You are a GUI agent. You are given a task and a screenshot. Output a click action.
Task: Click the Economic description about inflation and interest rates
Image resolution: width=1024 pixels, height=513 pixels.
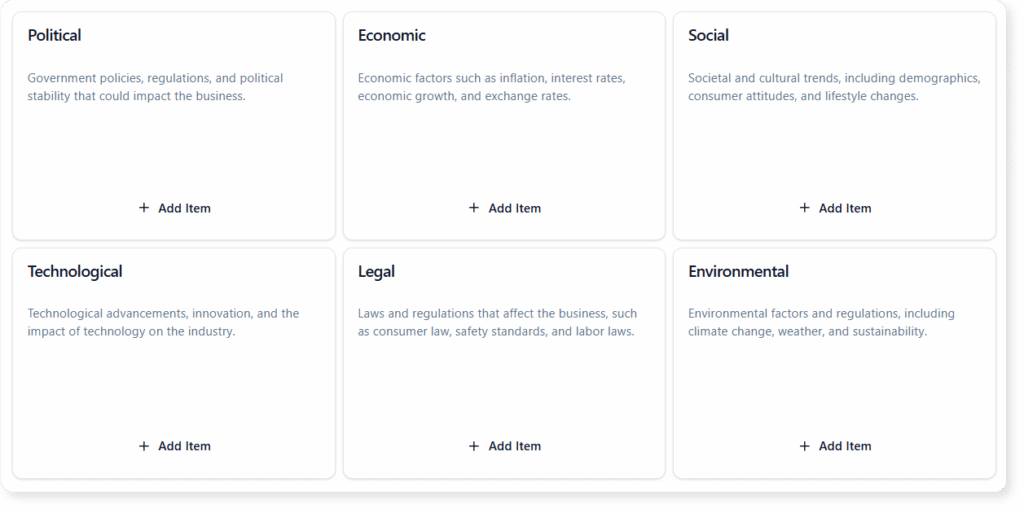pos(492,87)
